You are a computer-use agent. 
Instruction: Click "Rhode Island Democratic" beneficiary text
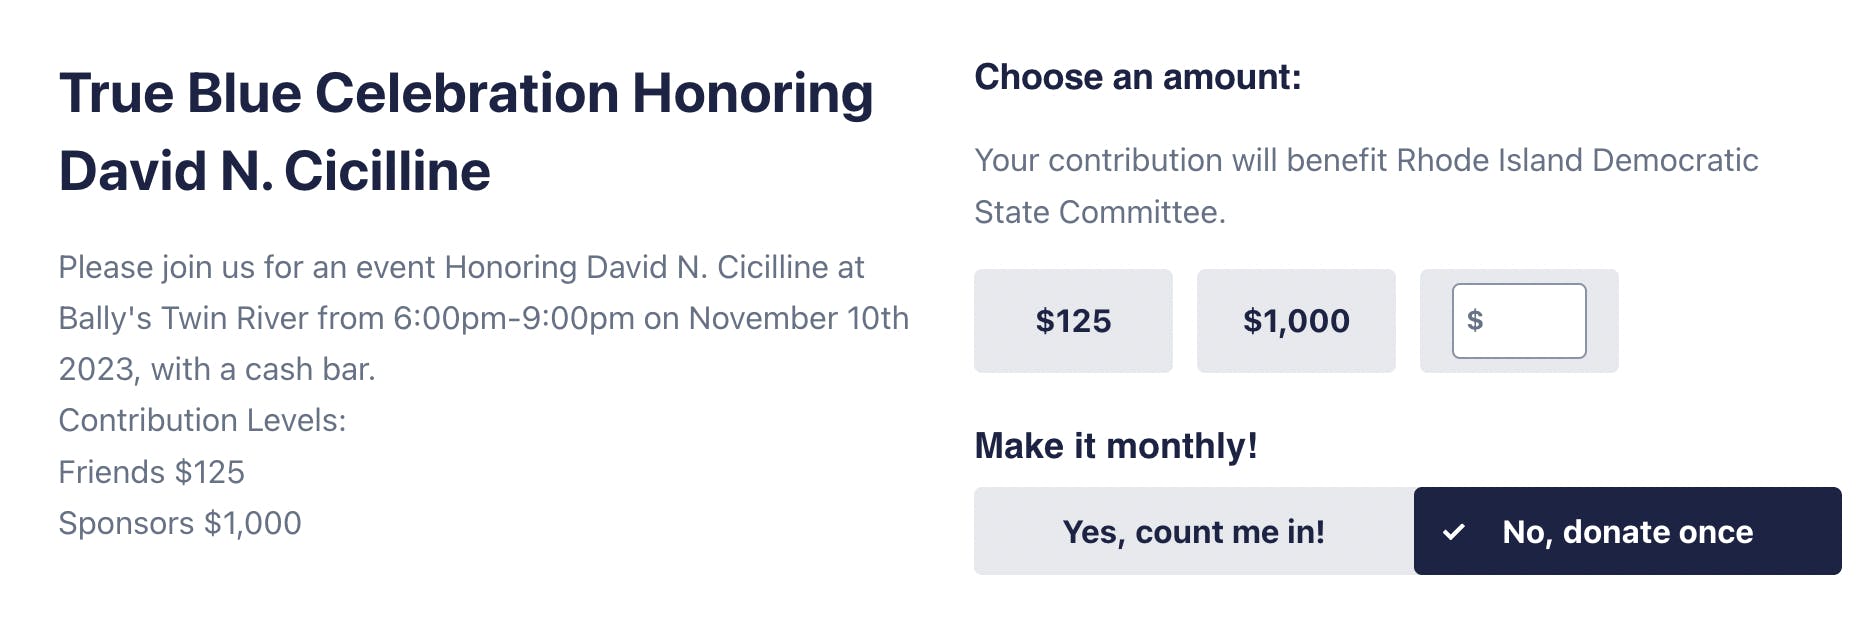(x=1577, y=160)
